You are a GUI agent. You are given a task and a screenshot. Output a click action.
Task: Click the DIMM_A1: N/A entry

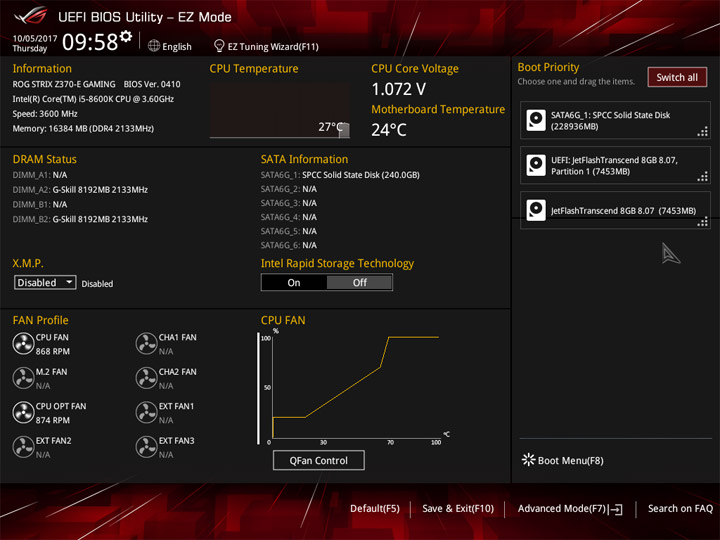[40, 175]
